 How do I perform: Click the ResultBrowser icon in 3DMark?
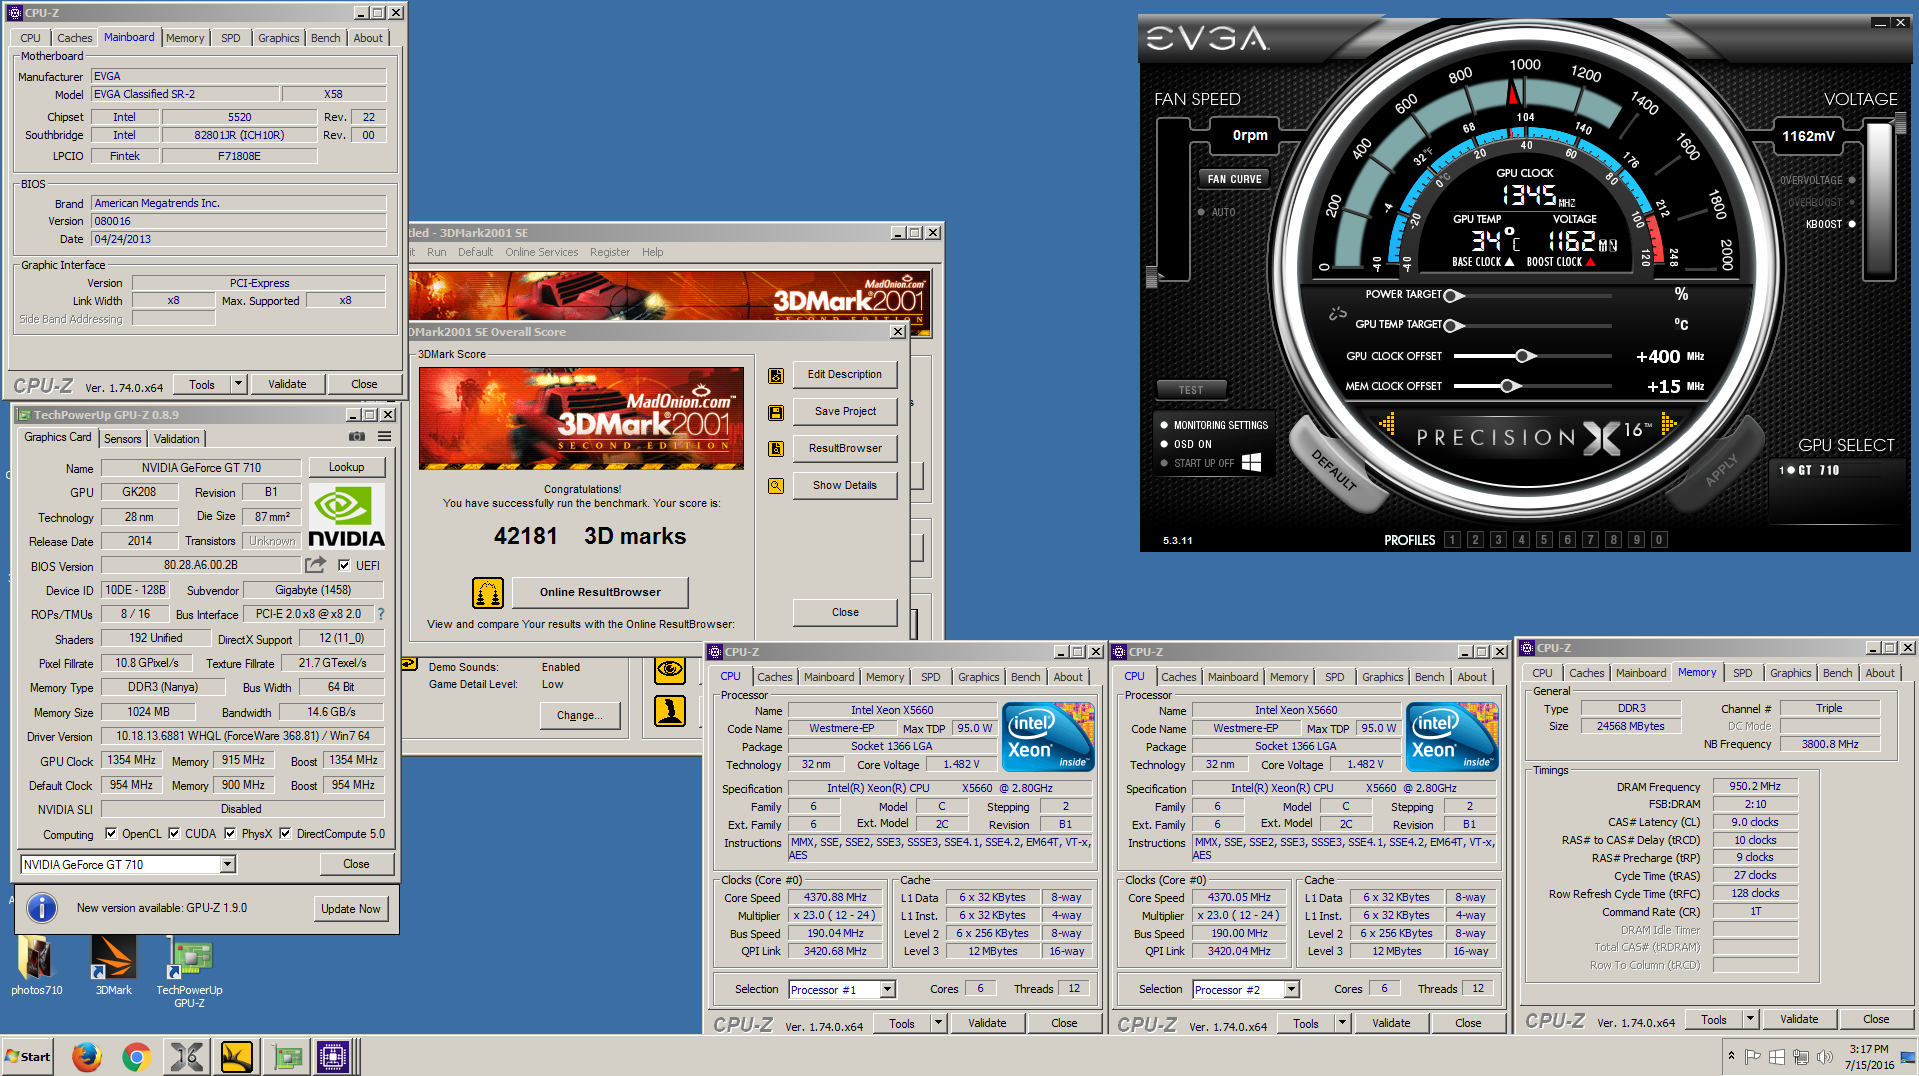point(776,449)
